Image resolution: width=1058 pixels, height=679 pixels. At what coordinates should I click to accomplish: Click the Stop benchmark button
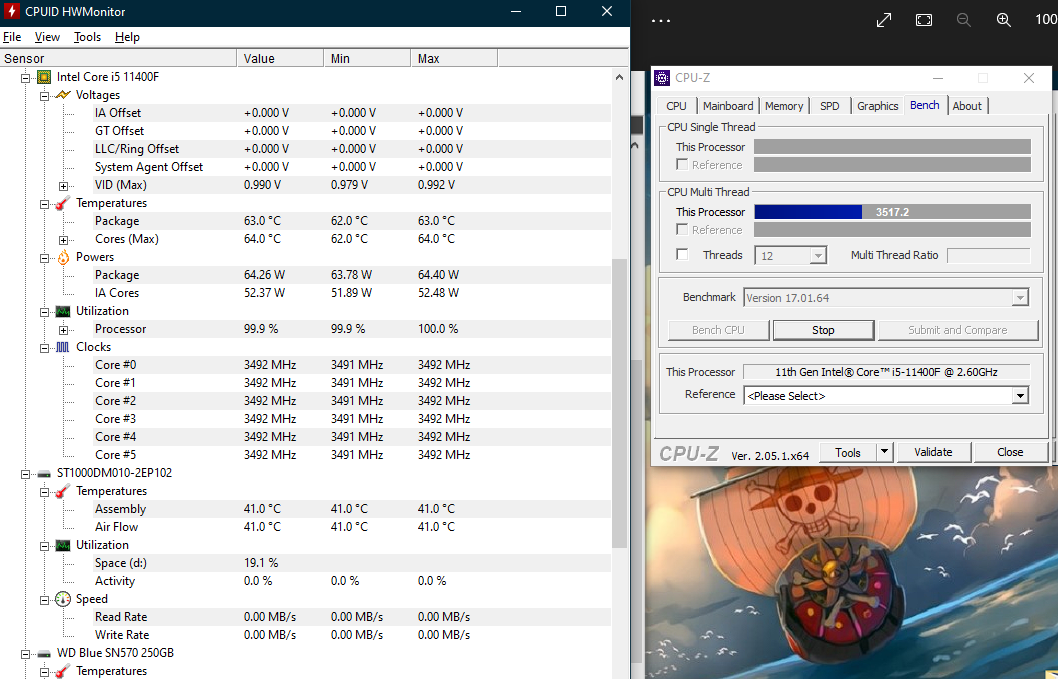click(823, 330)
